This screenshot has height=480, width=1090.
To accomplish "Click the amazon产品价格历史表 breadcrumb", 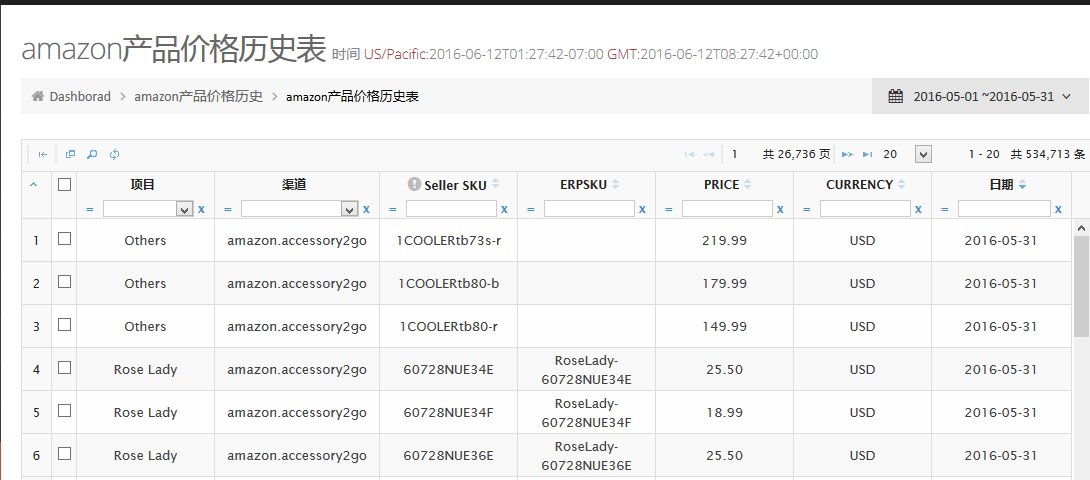I will [352, 97].
